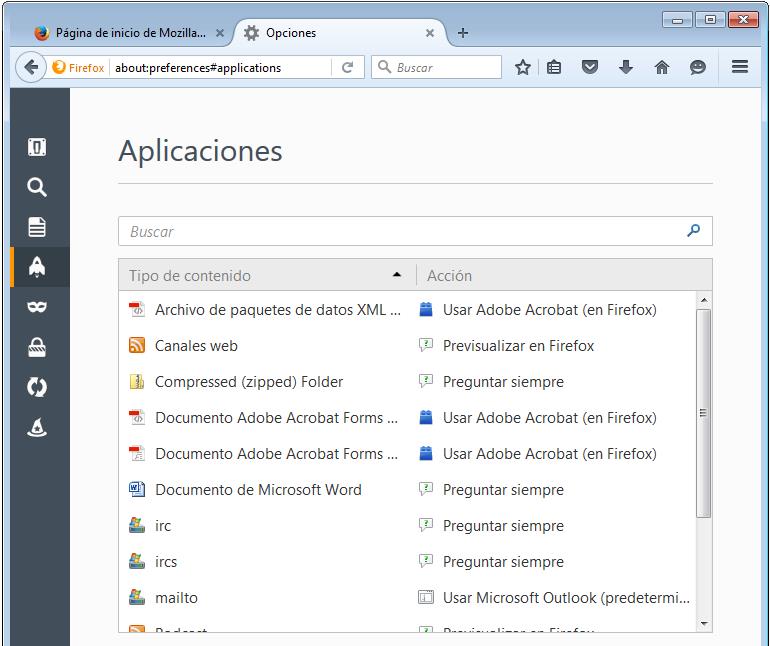Open the General preferences sidebar icon

point(37,148)
